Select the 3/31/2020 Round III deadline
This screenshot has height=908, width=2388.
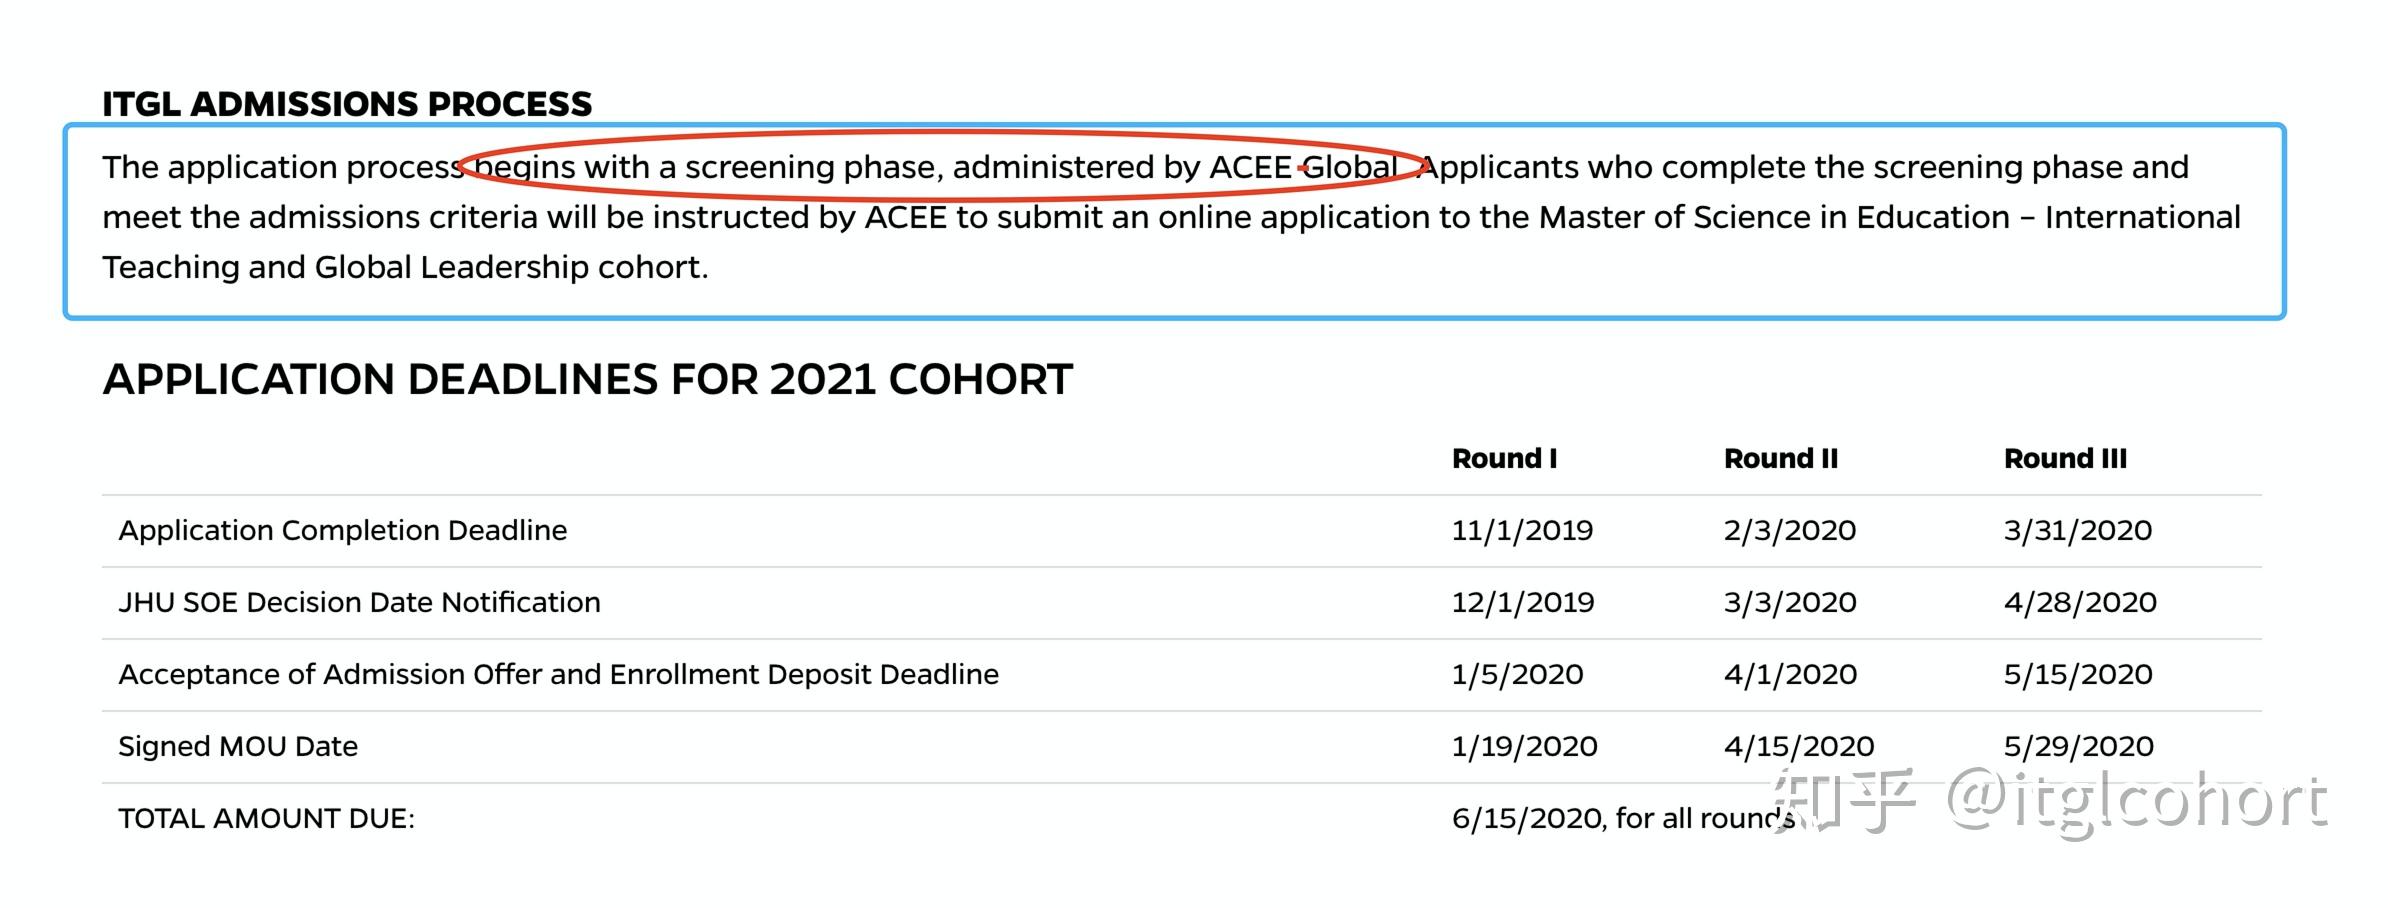pos(2077,530)
